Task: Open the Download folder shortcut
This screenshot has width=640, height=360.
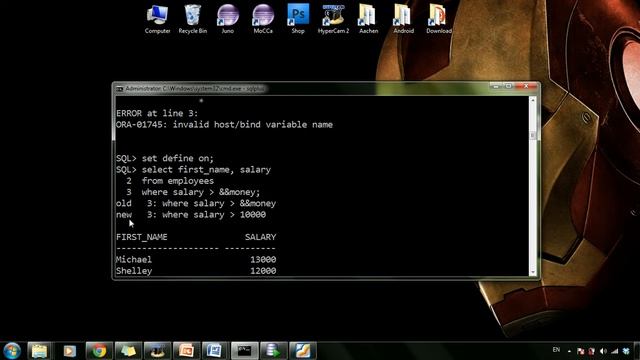Action: click(439, 19)
